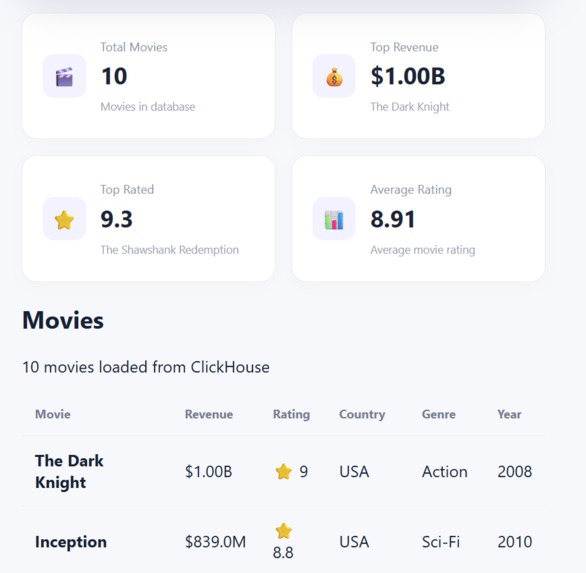Click the star icon in the Inception row
Screen dimensions: 586x573
pyautogui.click(x=284, y=531)
